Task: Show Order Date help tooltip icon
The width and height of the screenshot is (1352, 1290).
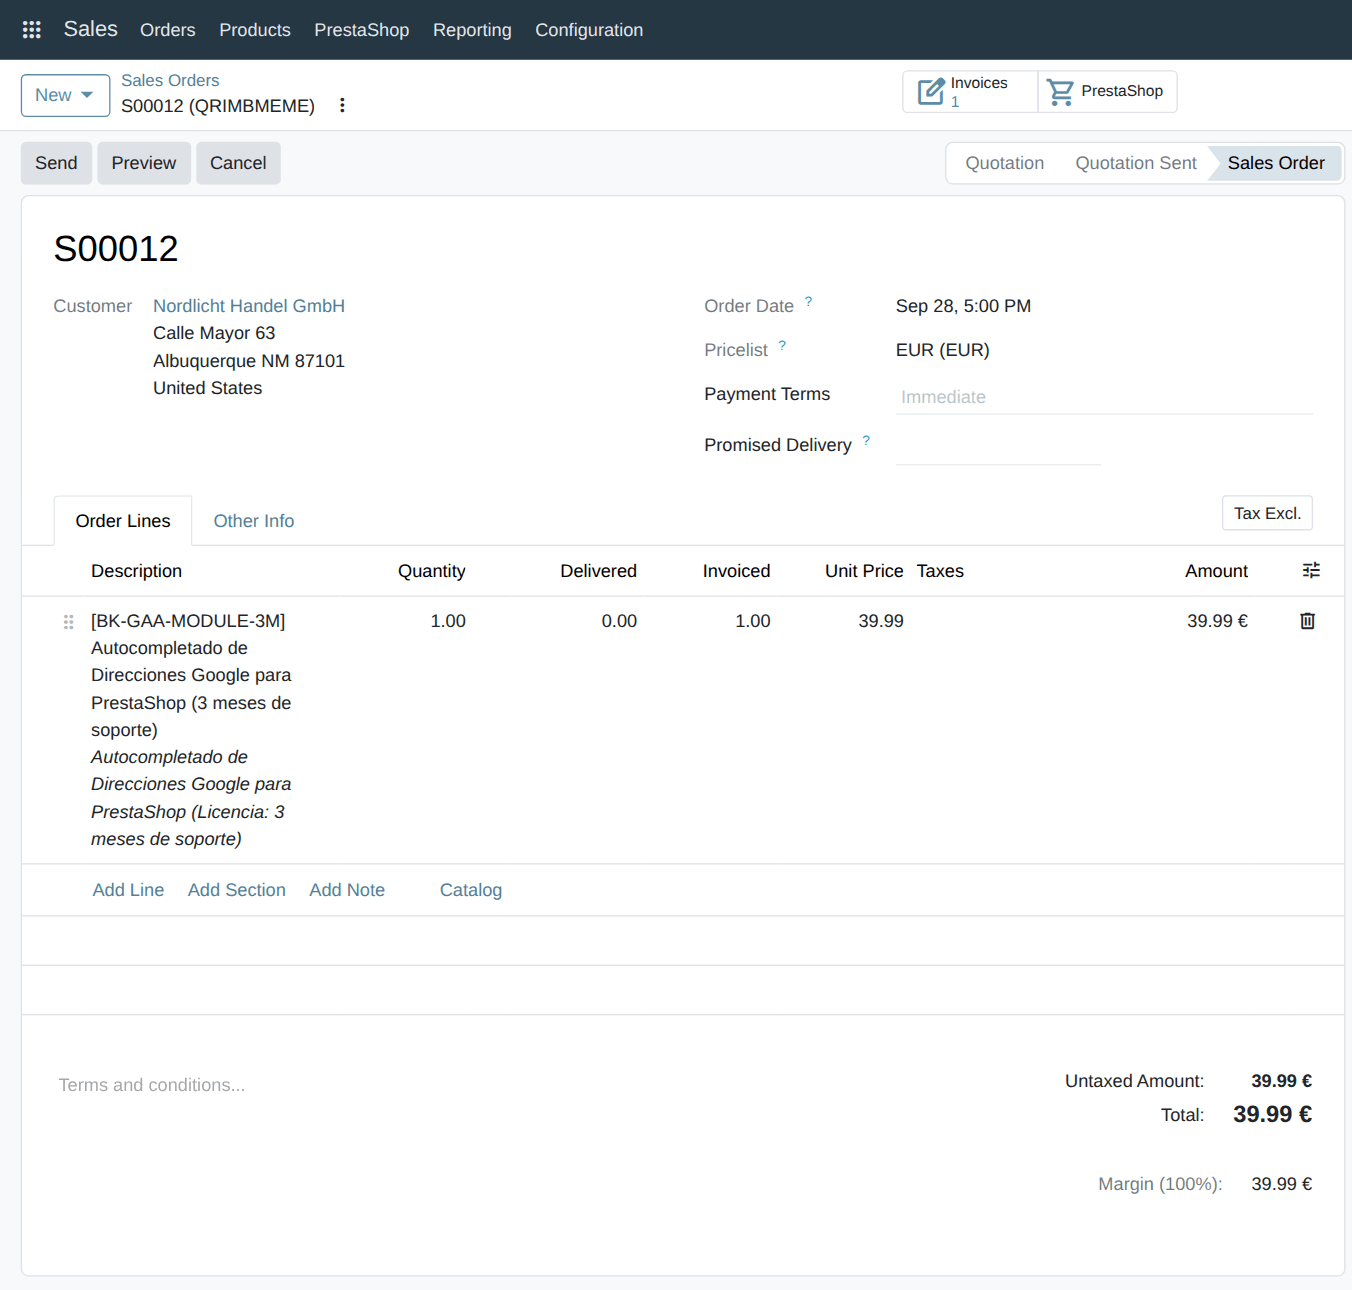Action: pyautogui.click(x=808, y=301)
